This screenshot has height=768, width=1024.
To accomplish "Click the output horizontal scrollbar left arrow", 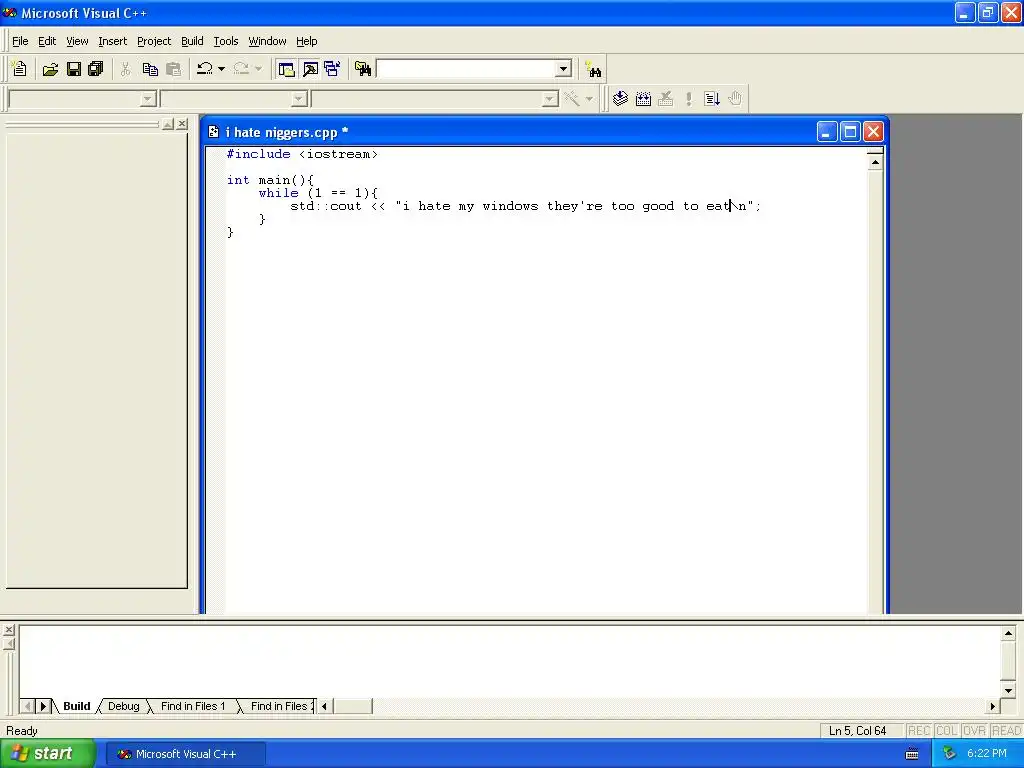I will pos(325,706).
